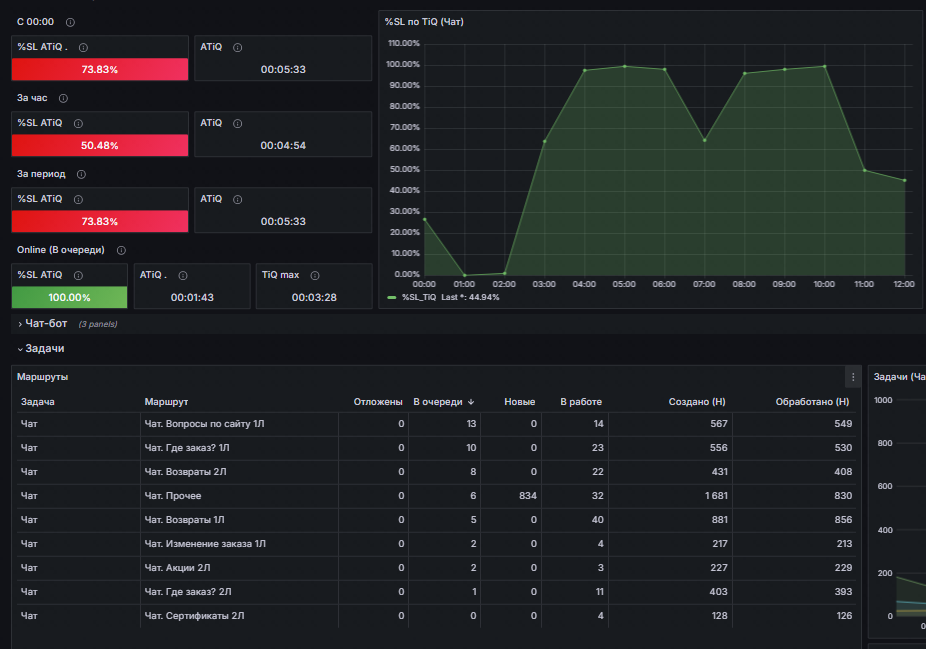Click the 'Маршруты' panel title

point(43,377)
